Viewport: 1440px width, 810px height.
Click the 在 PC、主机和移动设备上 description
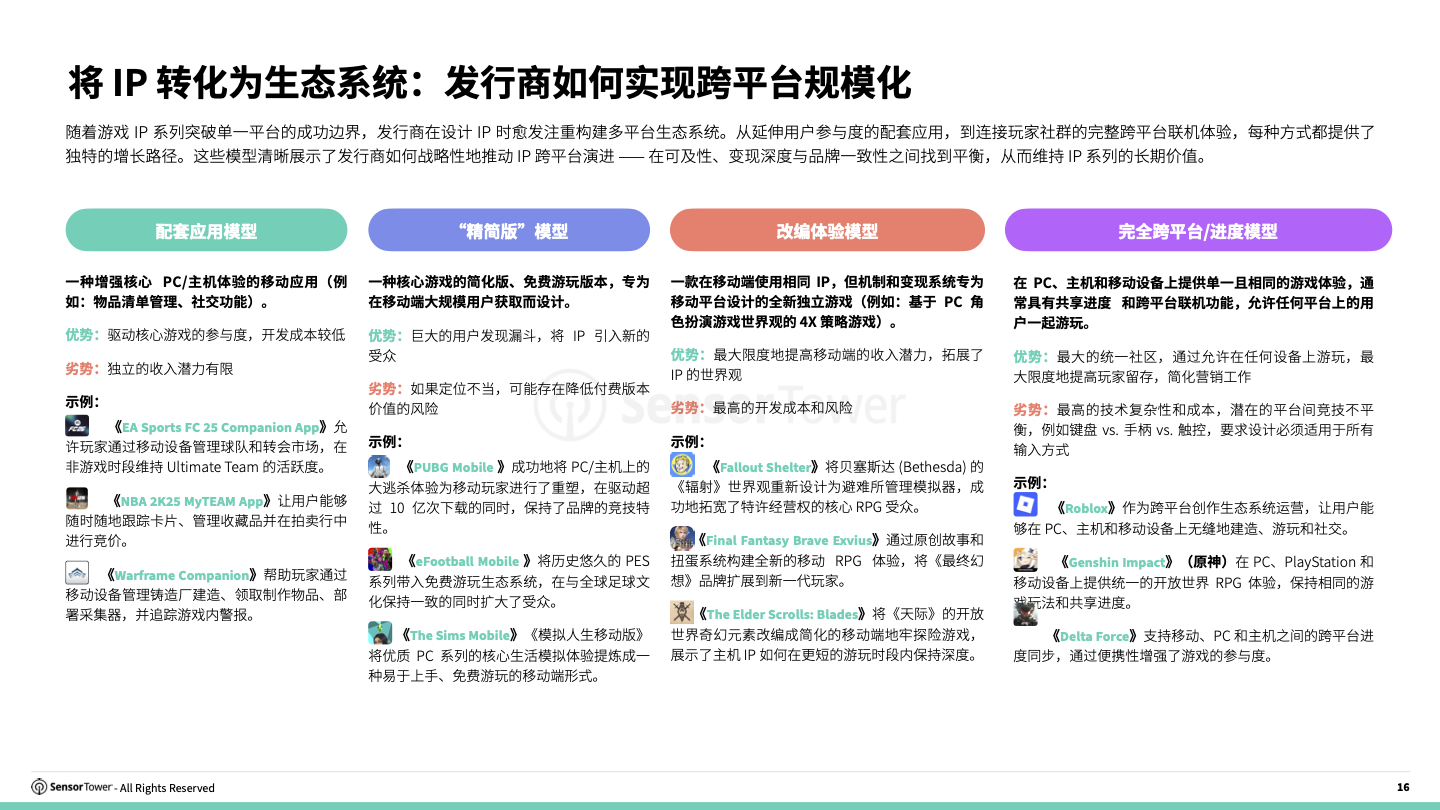[1193, 302]
